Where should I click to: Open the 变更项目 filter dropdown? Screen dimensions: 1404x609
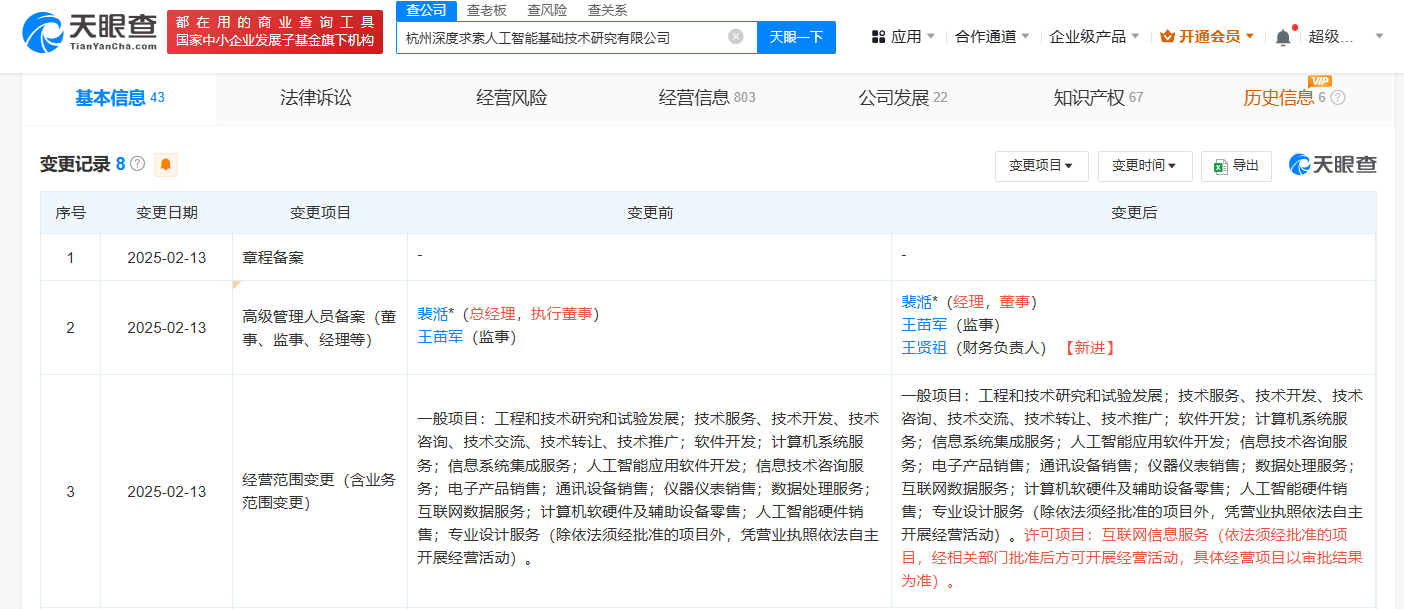coord(1041,166)
